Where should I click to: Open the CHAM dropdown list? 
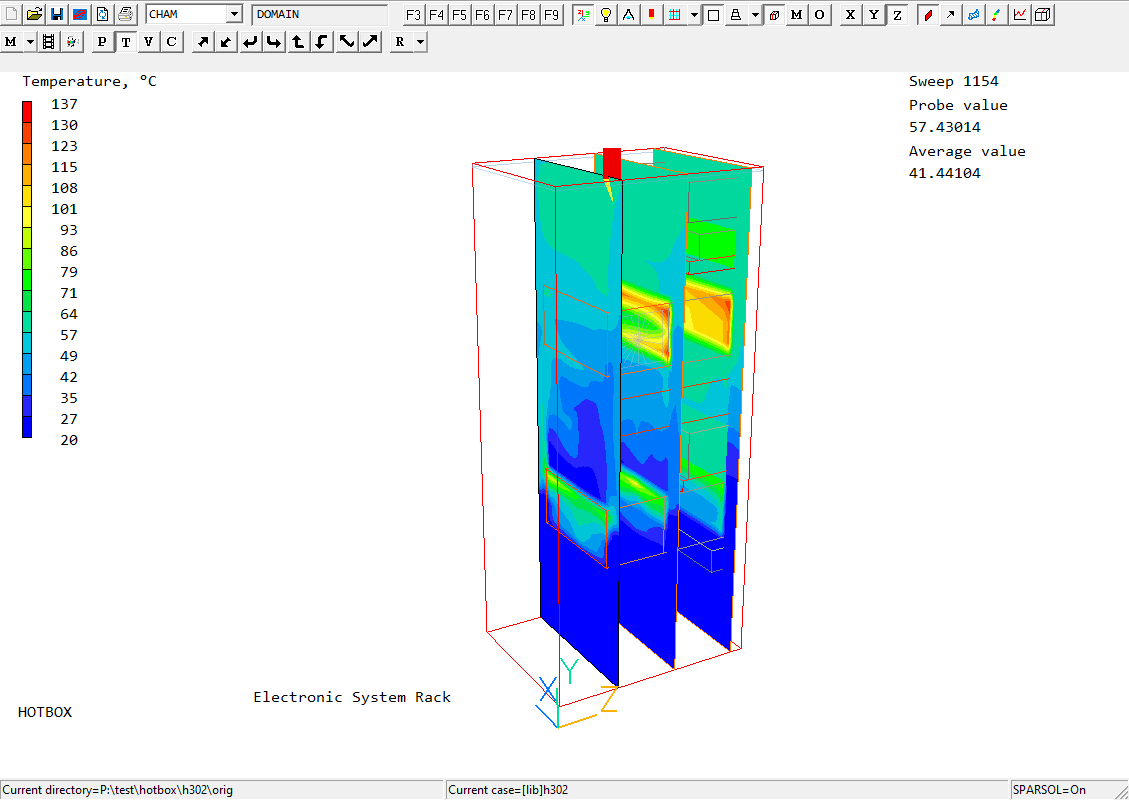tap(234, 14)
